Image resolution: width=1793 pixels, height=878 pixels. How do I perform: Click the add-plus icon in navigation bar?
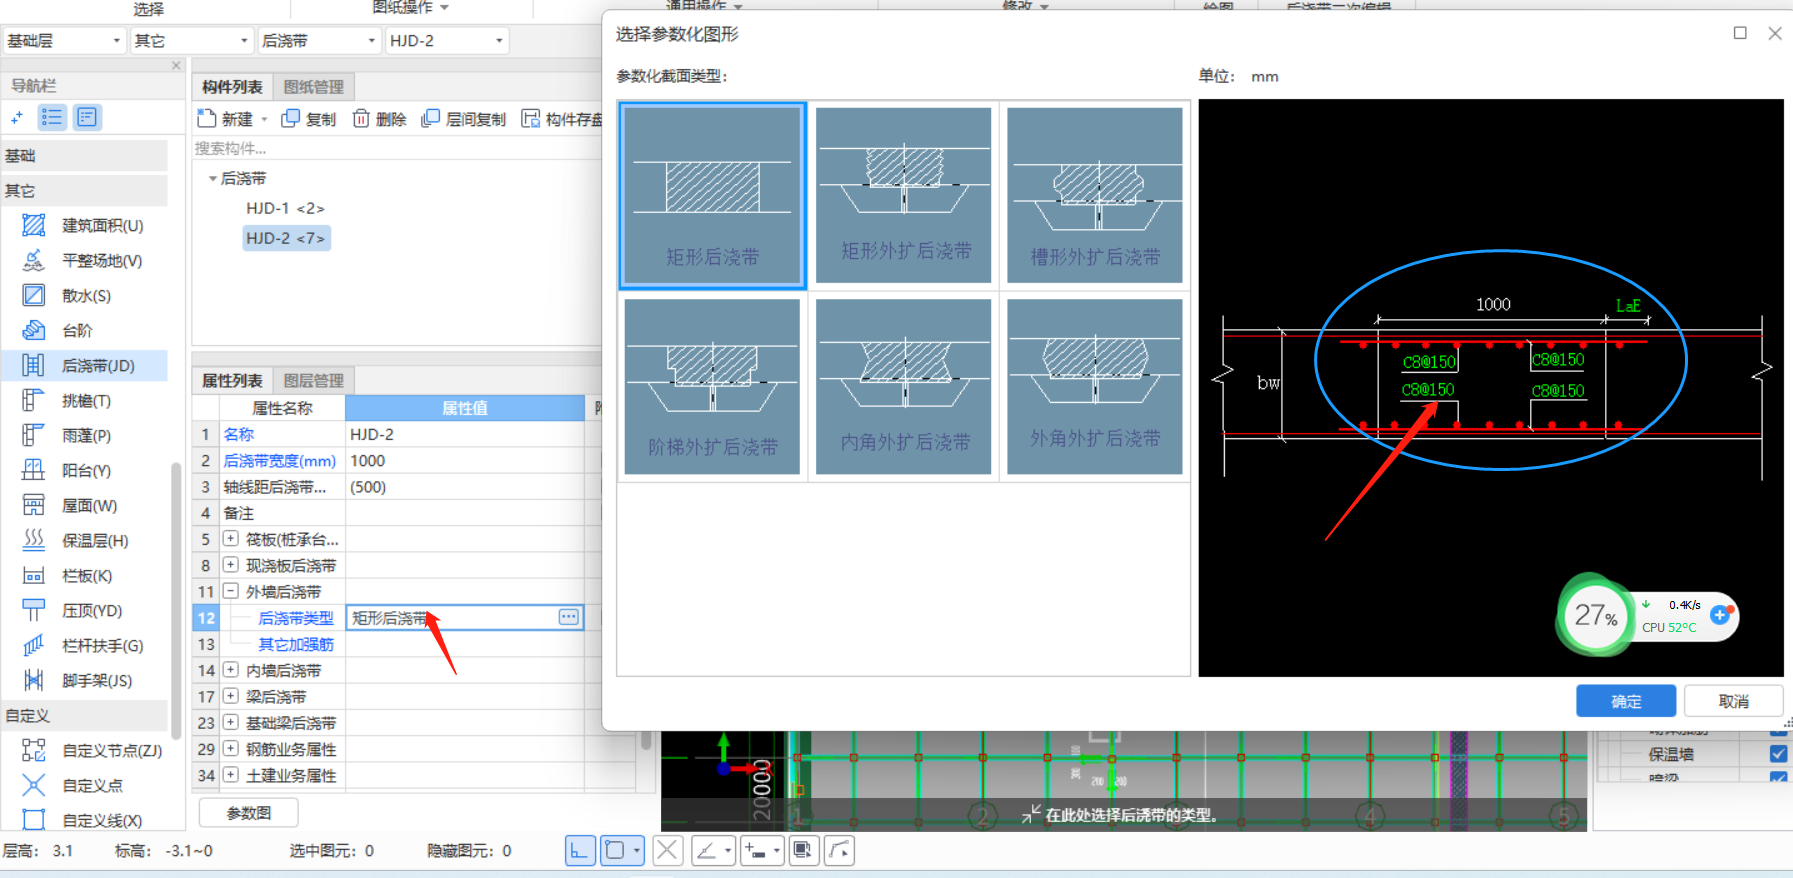(17, 118)
